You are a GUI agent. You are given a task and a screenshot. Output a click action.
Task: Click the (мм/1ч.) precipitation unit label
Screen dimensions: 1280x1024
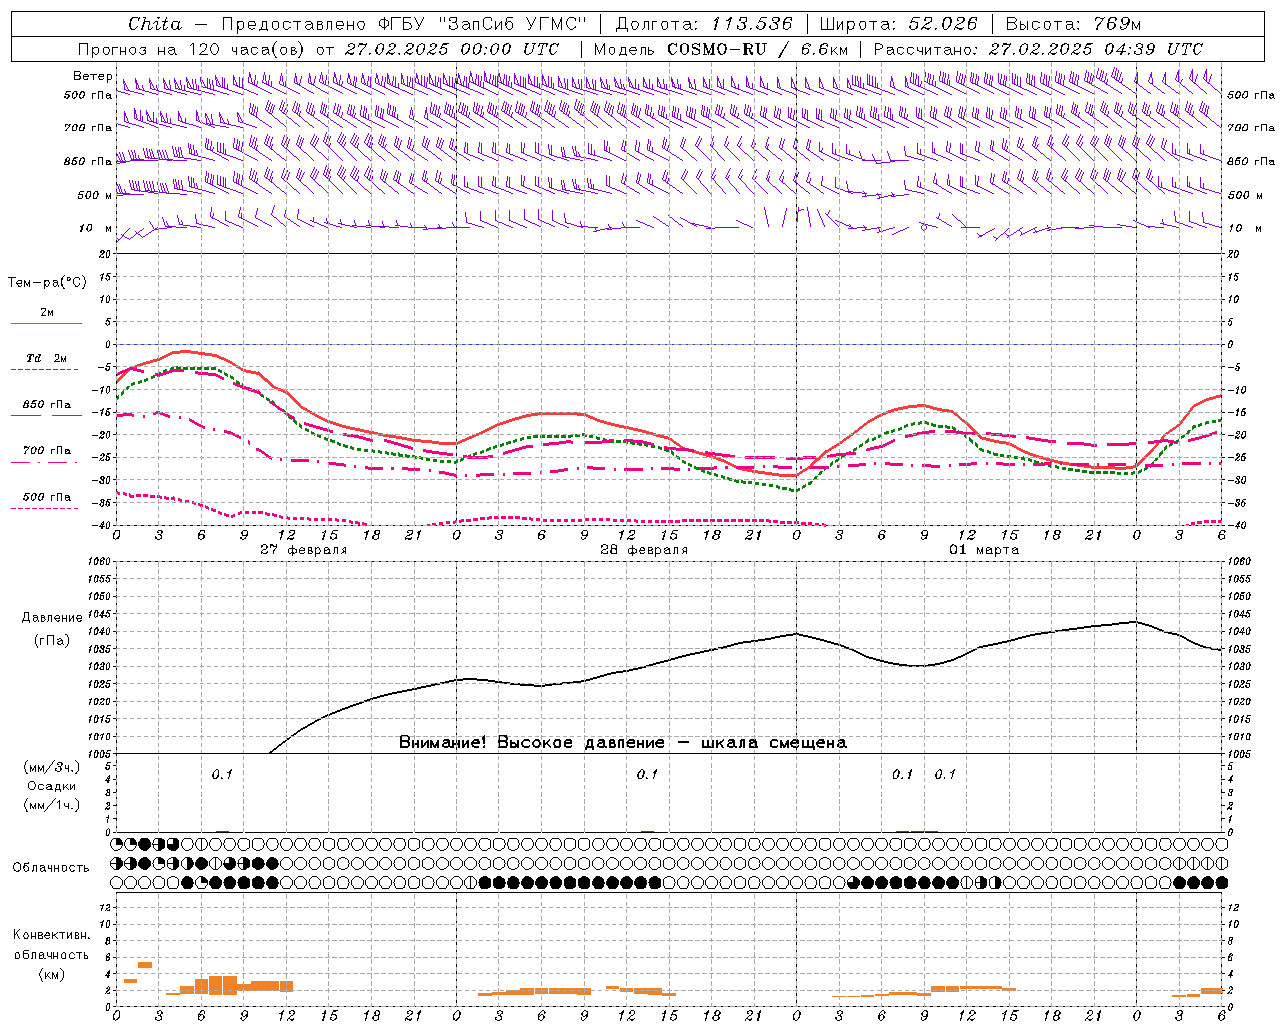[x=52, y=805]
